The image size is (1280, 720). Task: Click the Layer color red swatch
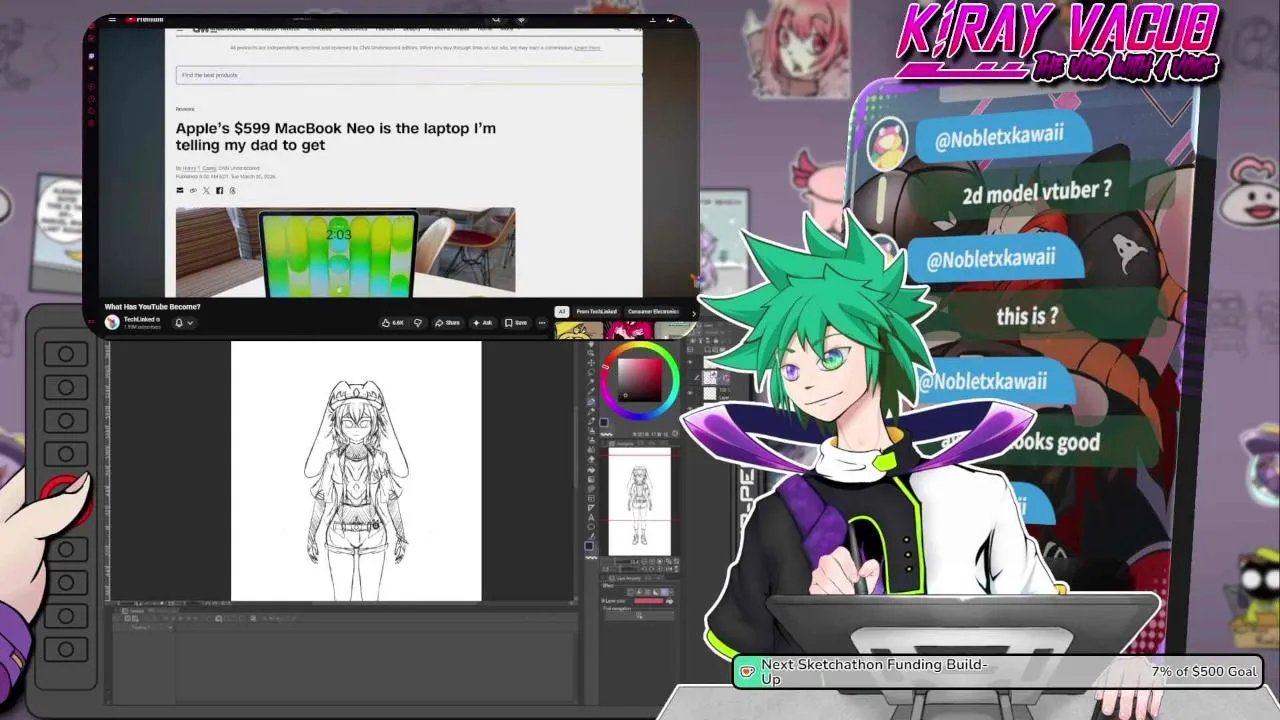649,601
